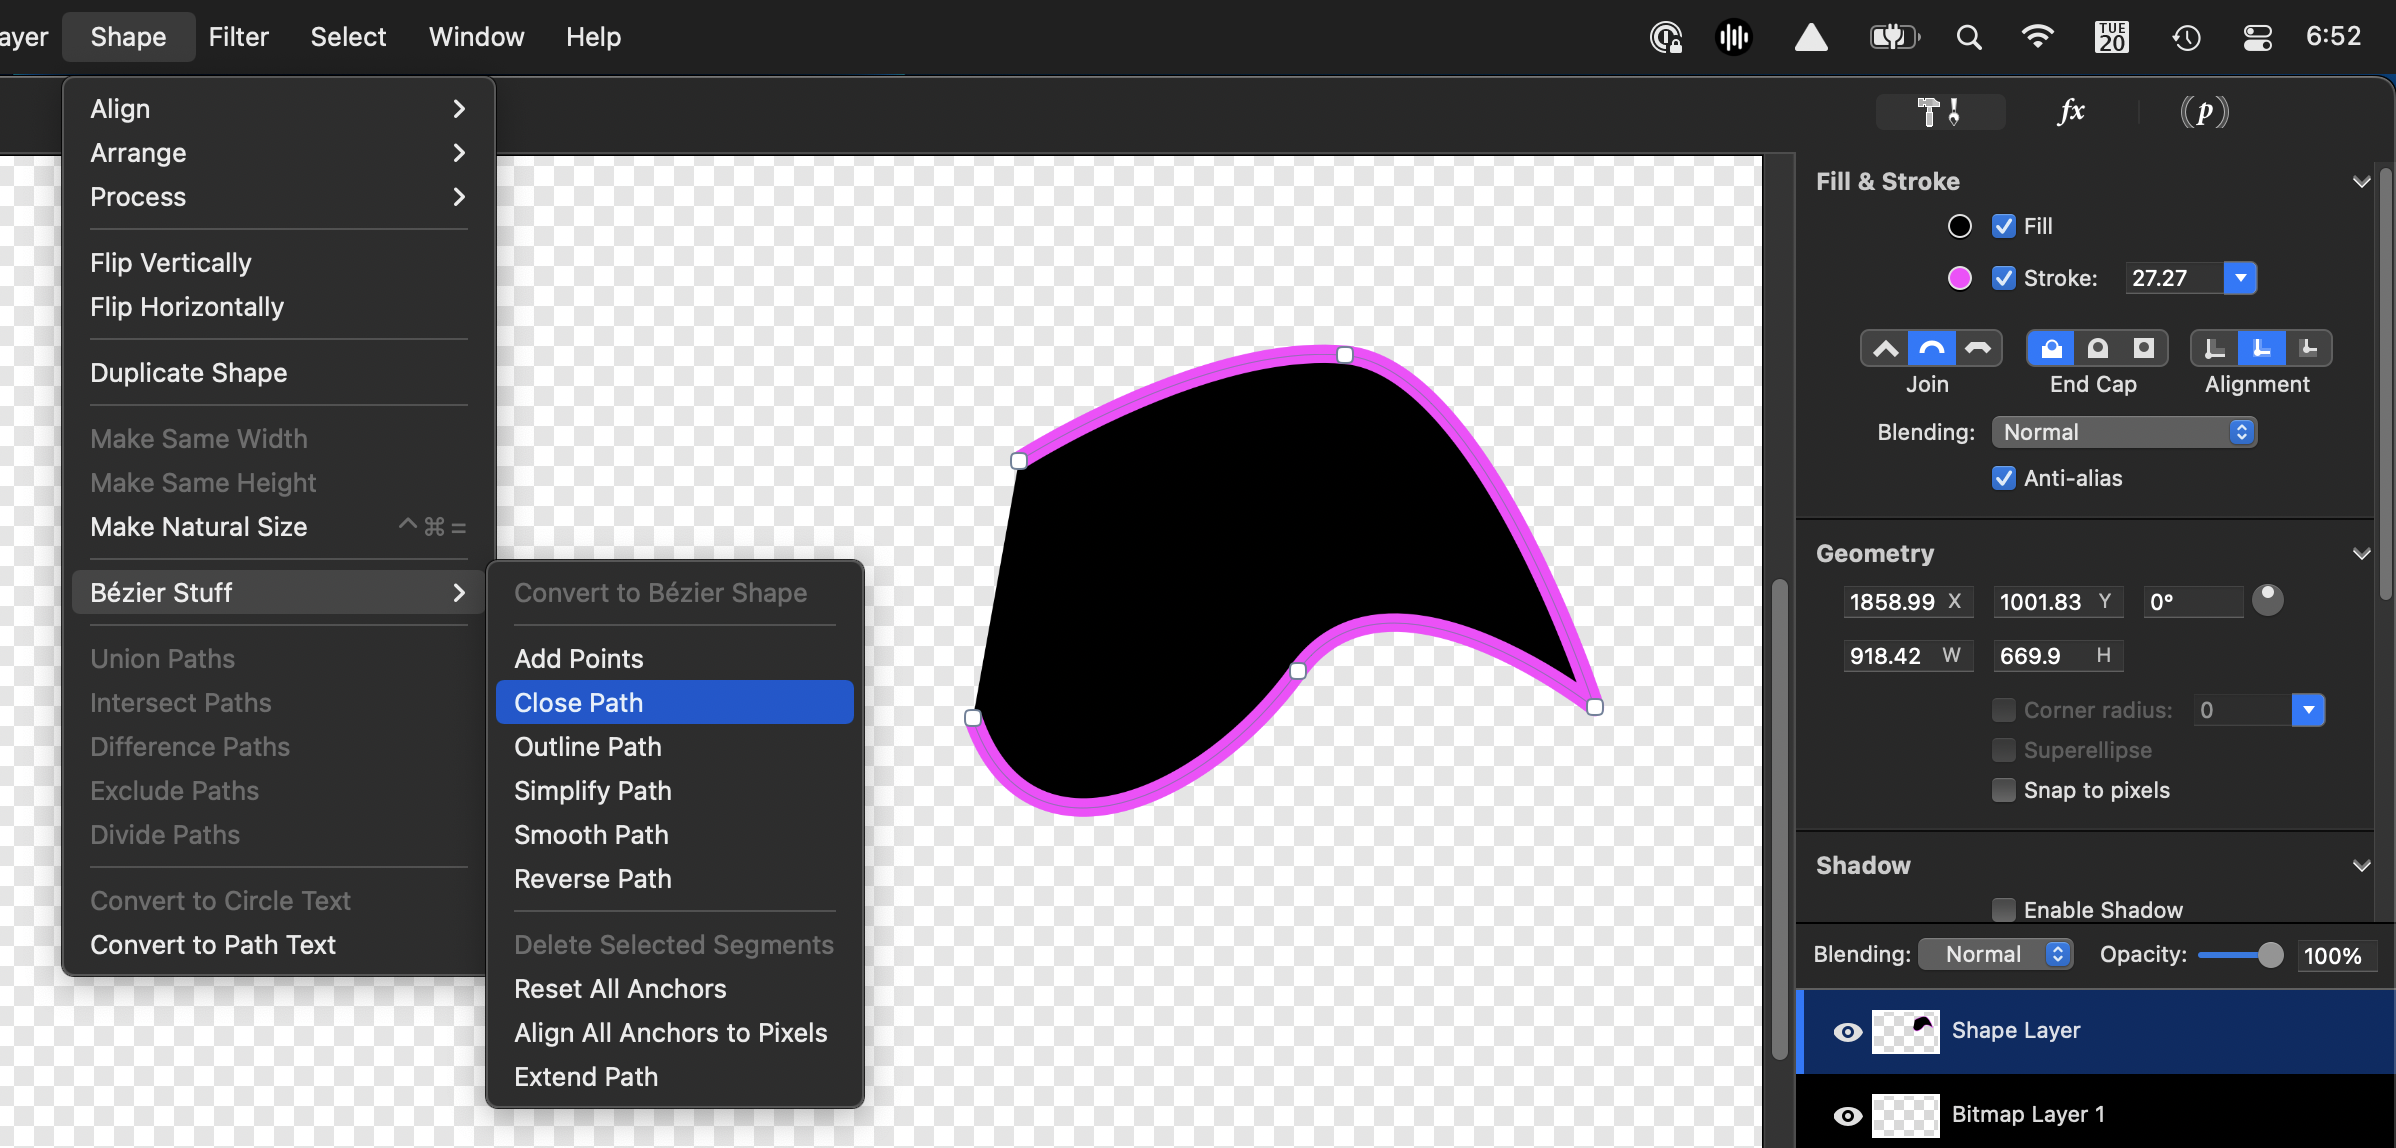Screen dimensions: 2396x1148
Task: Choose the round end cap style
Action: (2097, 348)
